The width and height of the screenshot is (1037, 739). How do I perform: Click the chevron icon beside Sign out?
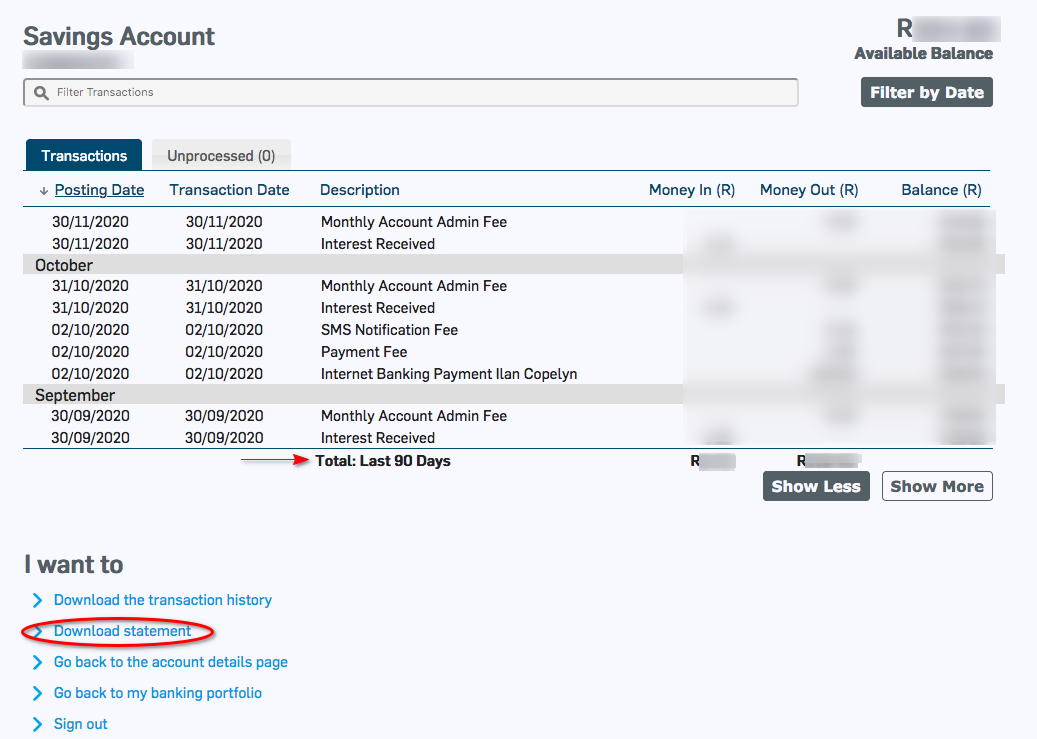(x=38, y=724)
